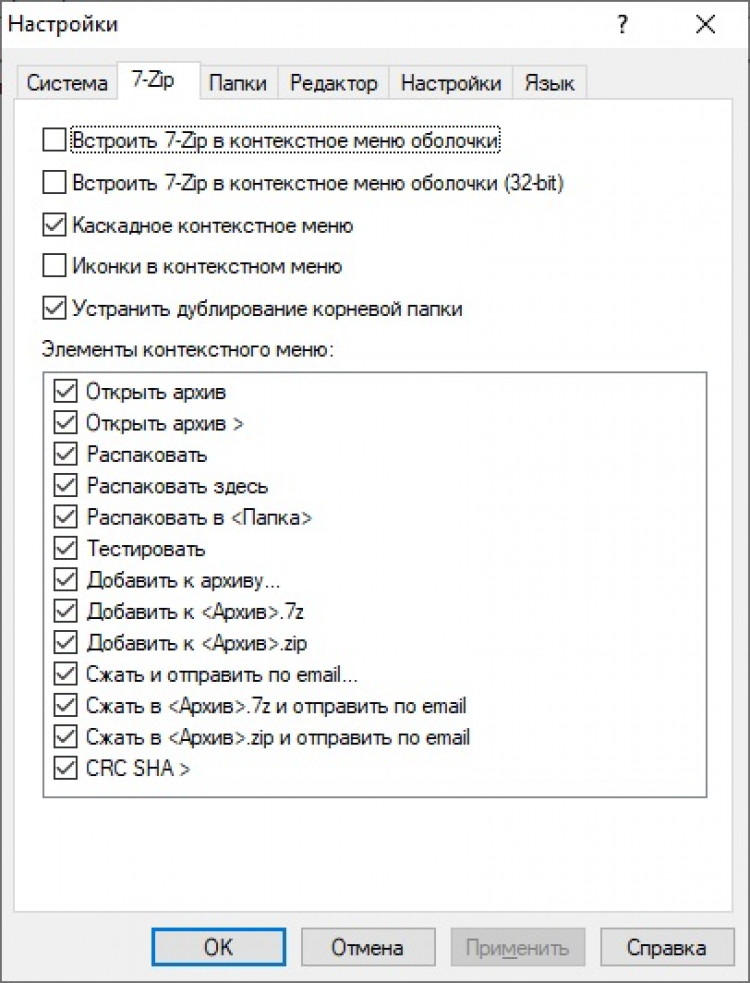Enable Встроить 7-Zip в контекстное меню оболочки
Image resolution: width=750 pixels, height=983 pixels.
(x=54, y=141)
